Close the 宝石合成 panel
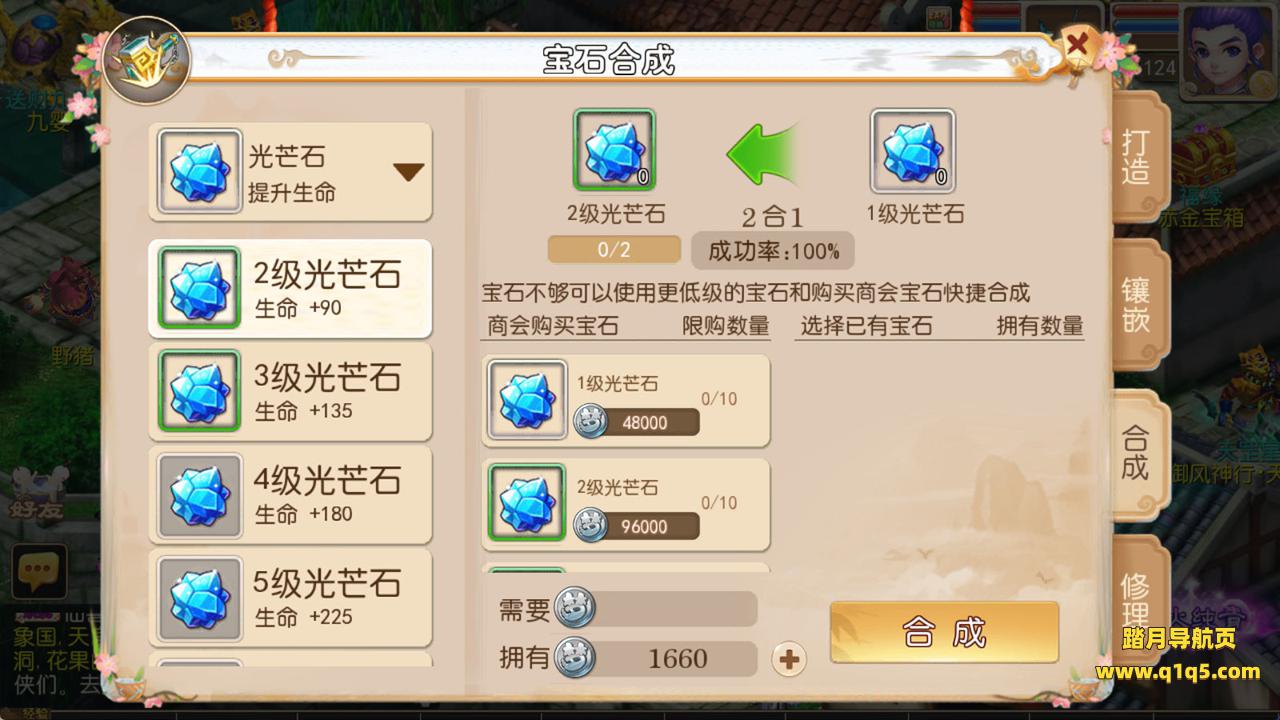 [1077, 45]
